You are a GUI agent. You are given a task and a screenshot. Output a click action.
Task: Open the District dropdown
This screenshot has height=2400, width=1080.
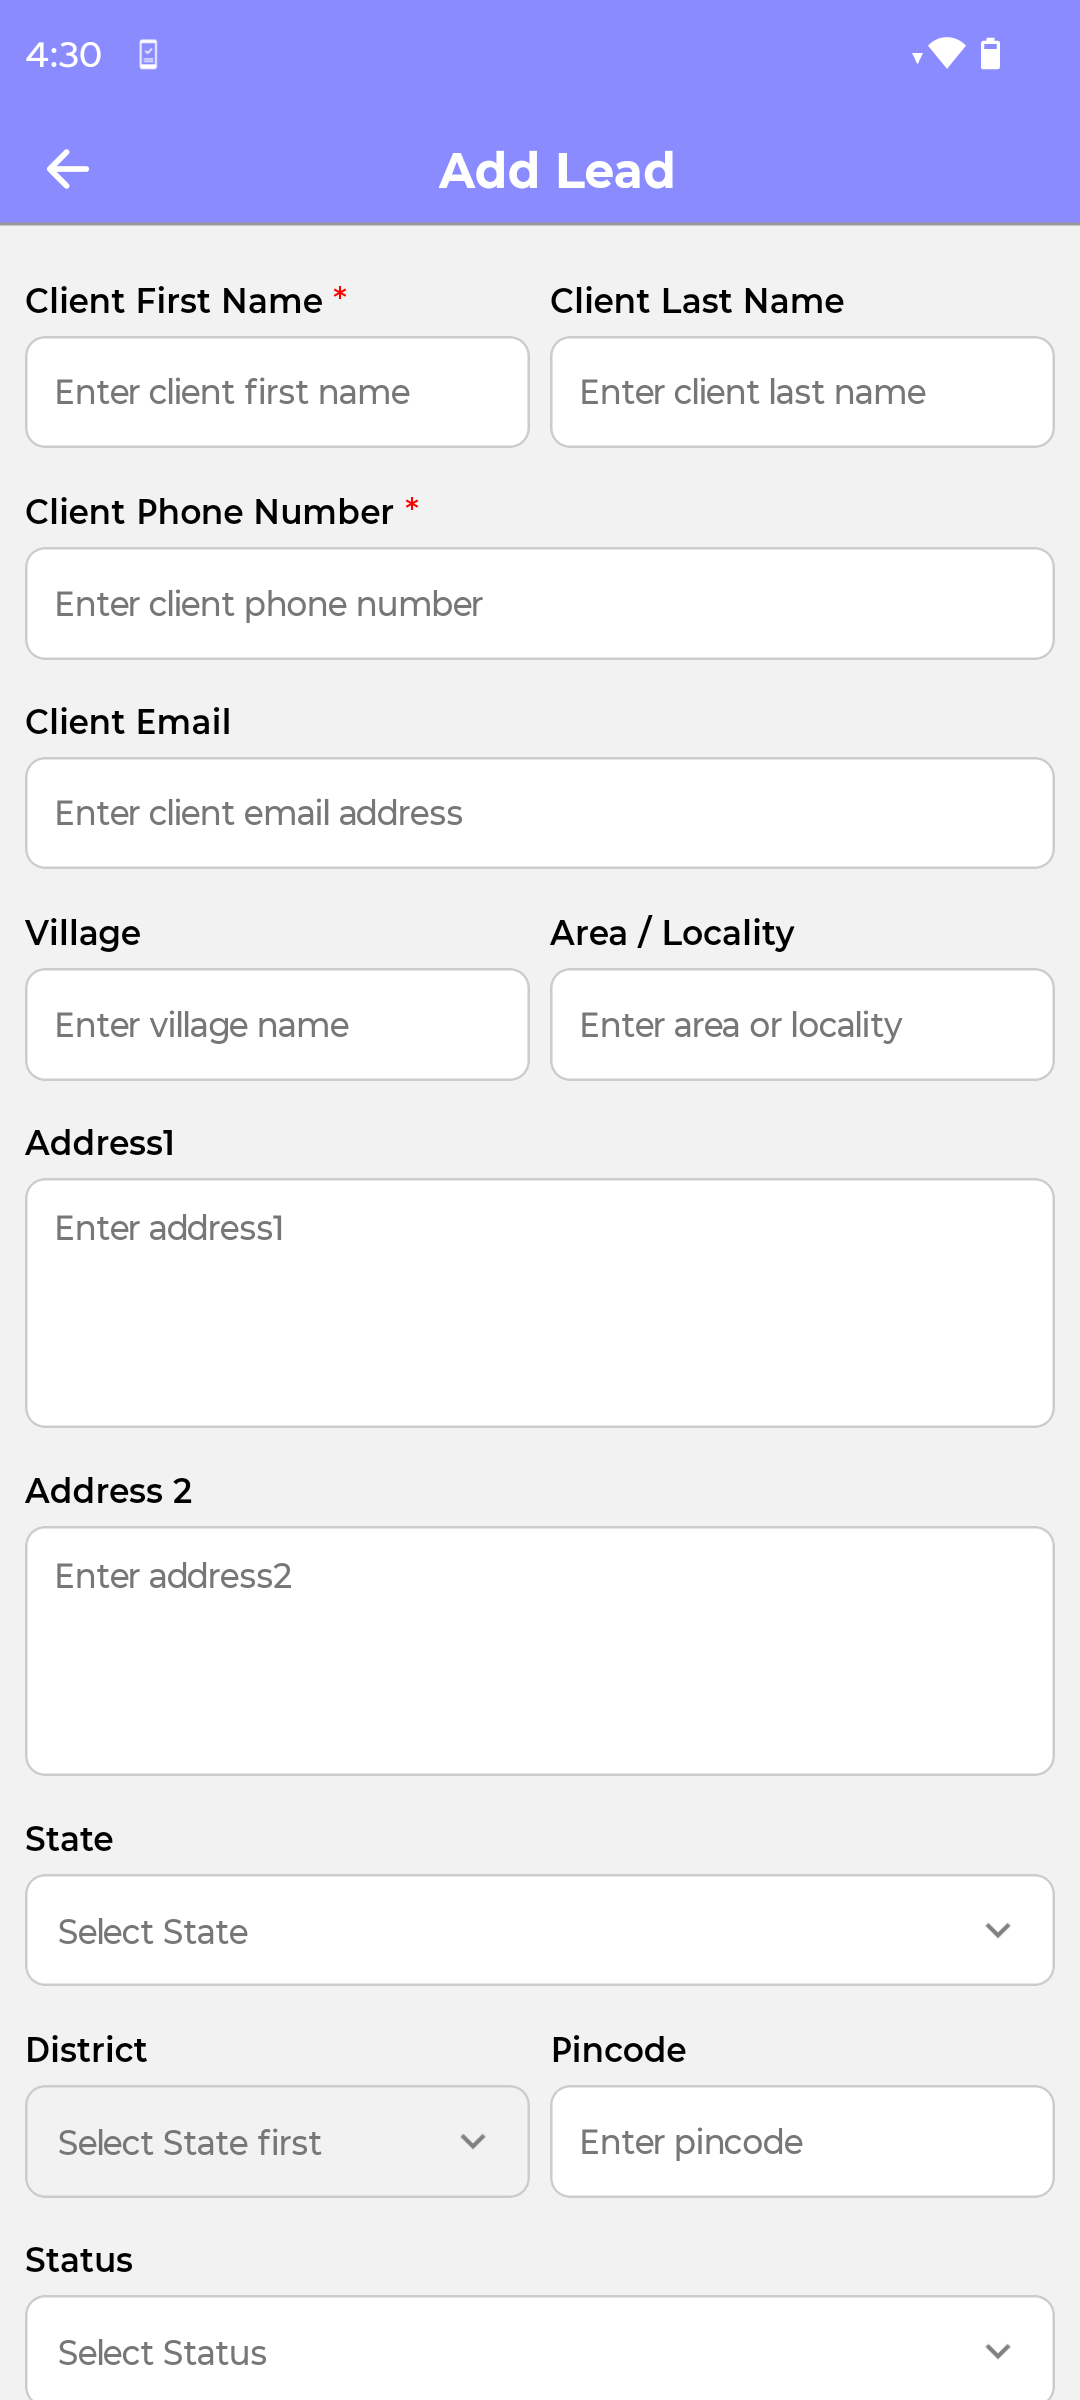click(277, 2141)
